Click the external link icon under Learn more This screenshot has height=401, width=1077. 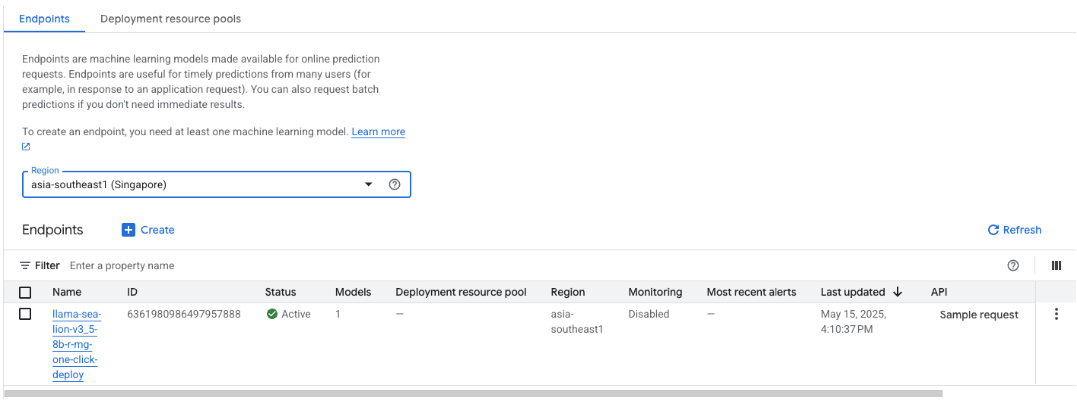pyautogui.click(x=26, y=146)
